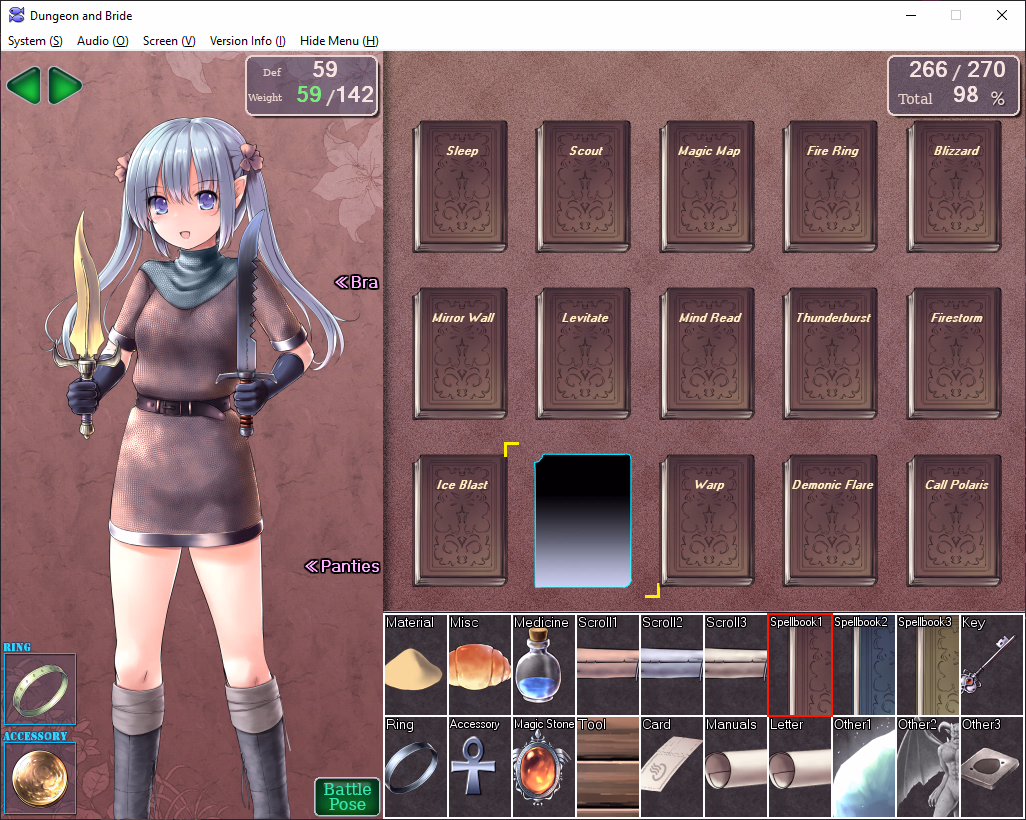Toggle the Battle Pose button

tap(347, 797)
